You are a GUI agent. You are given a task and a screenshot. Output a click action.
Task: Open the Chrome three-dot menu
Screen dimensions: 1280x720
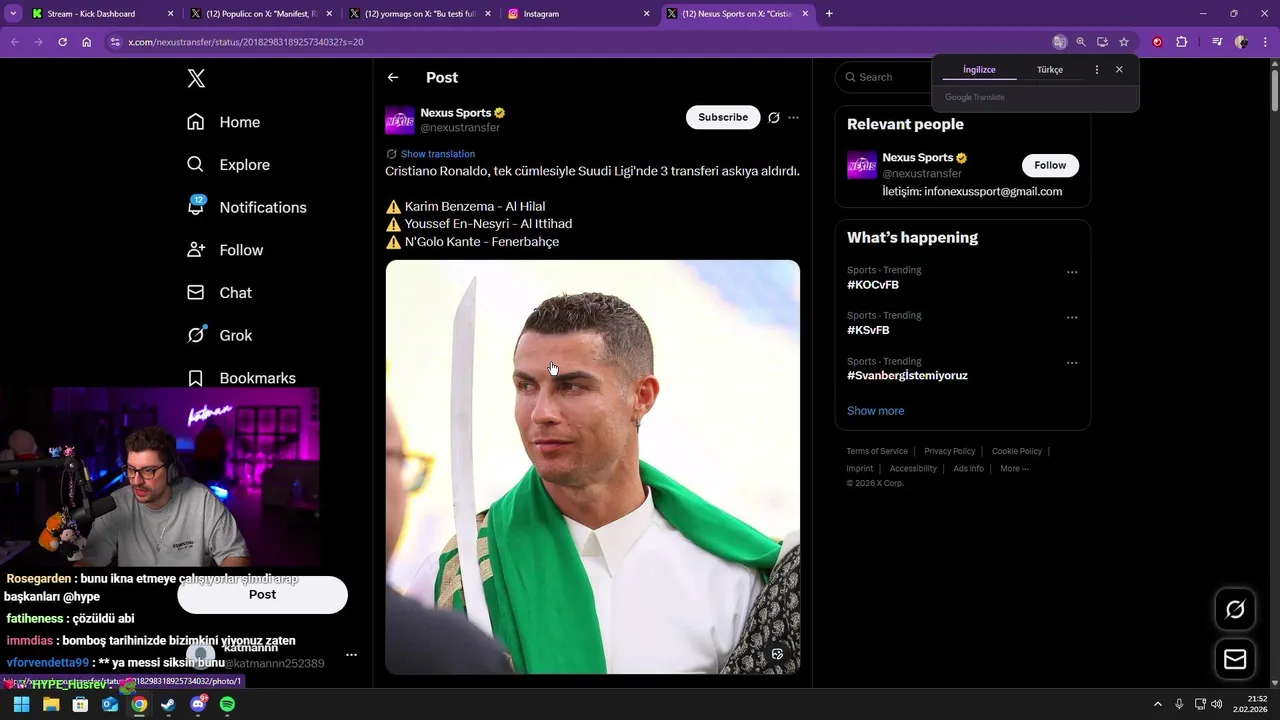(x=1265, y=42)
